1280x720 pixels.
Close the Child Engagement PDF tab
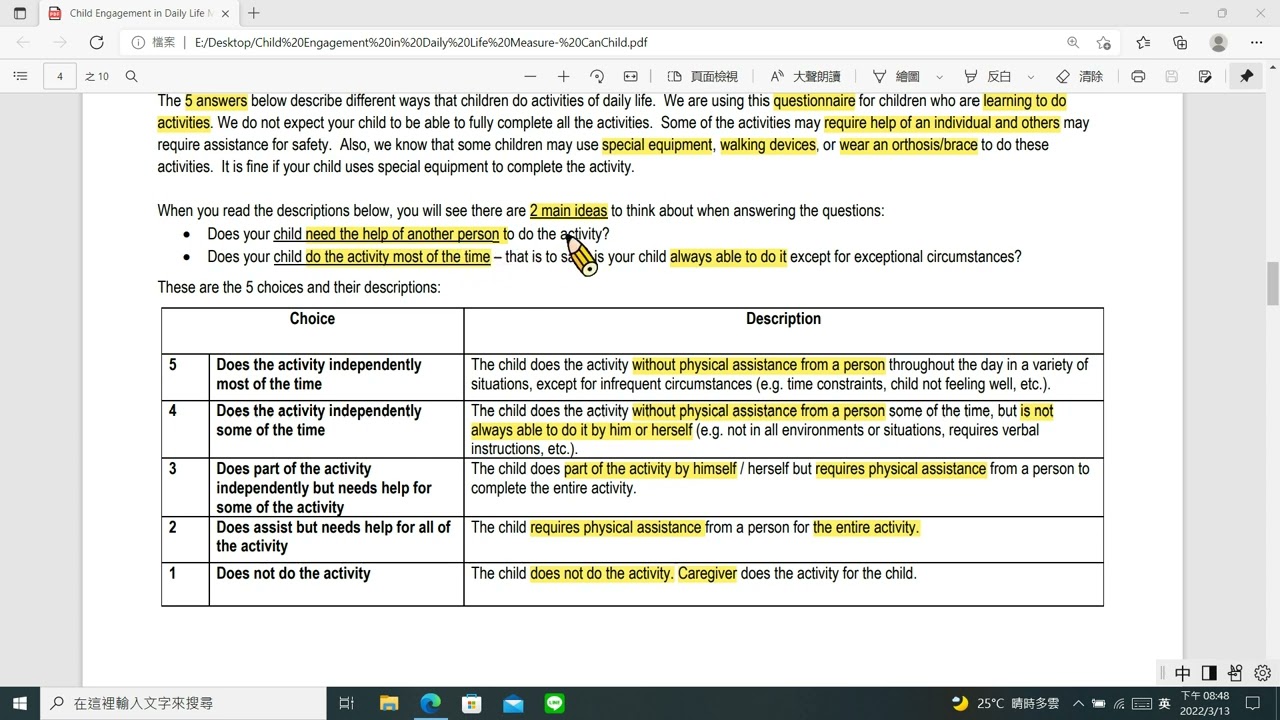(225, 14)
